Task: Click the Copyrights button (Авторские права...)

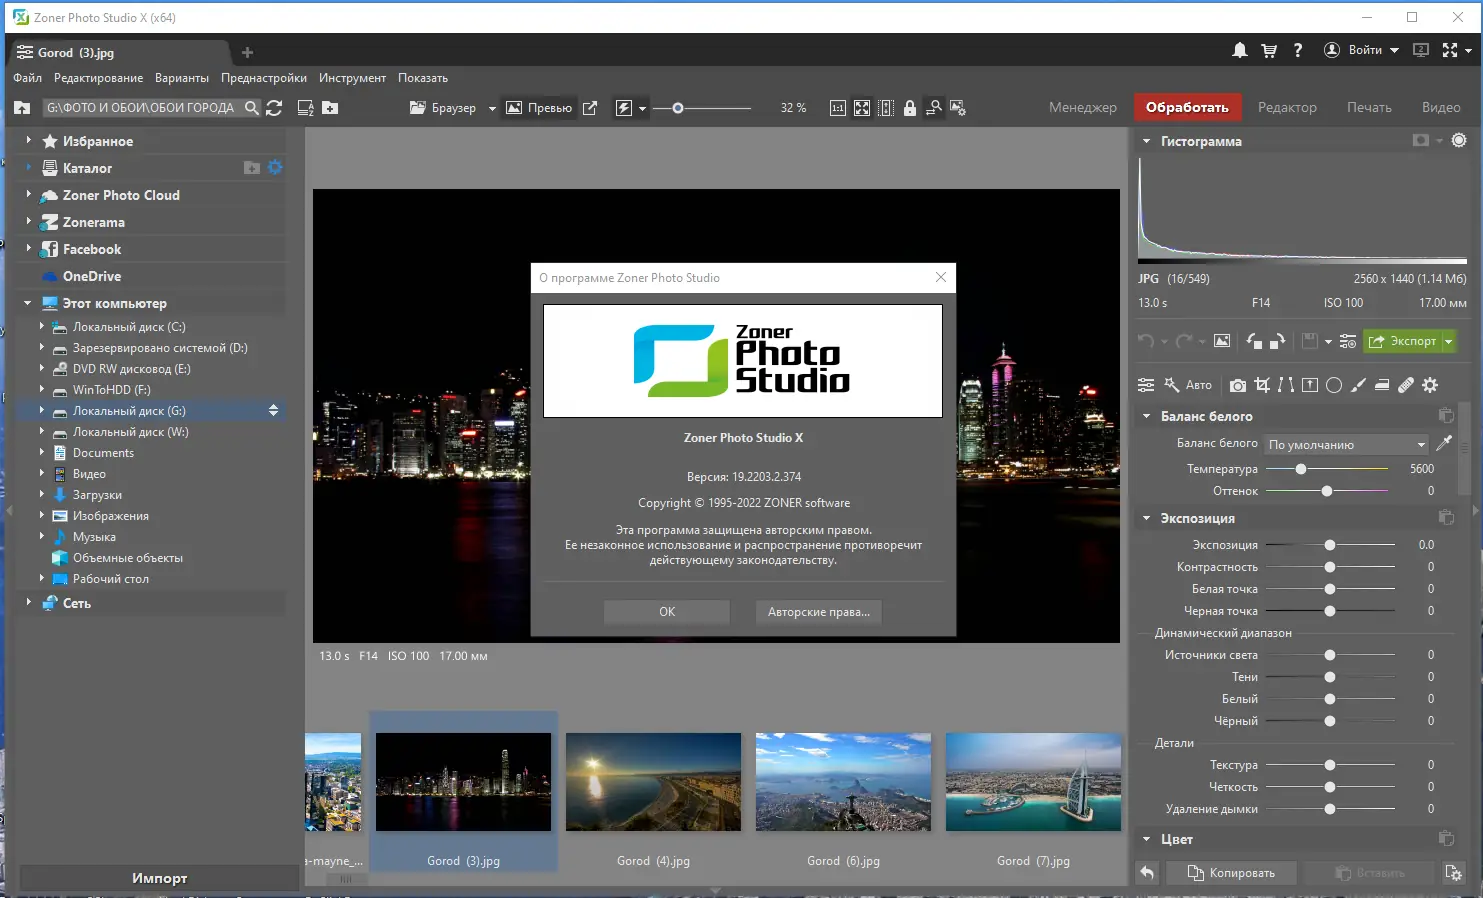Action: pyautogui.click(x=818, y=612)
